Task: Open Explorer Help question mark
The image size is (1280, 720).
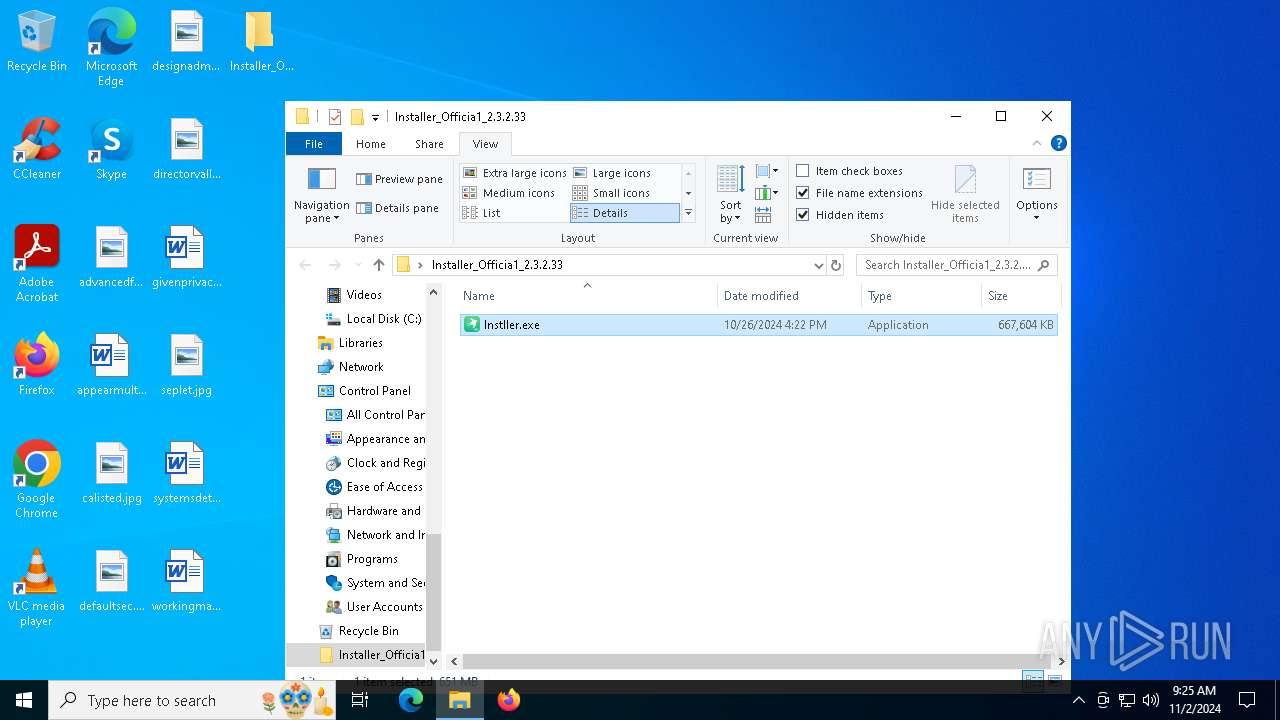Action: coord(1059,143)
